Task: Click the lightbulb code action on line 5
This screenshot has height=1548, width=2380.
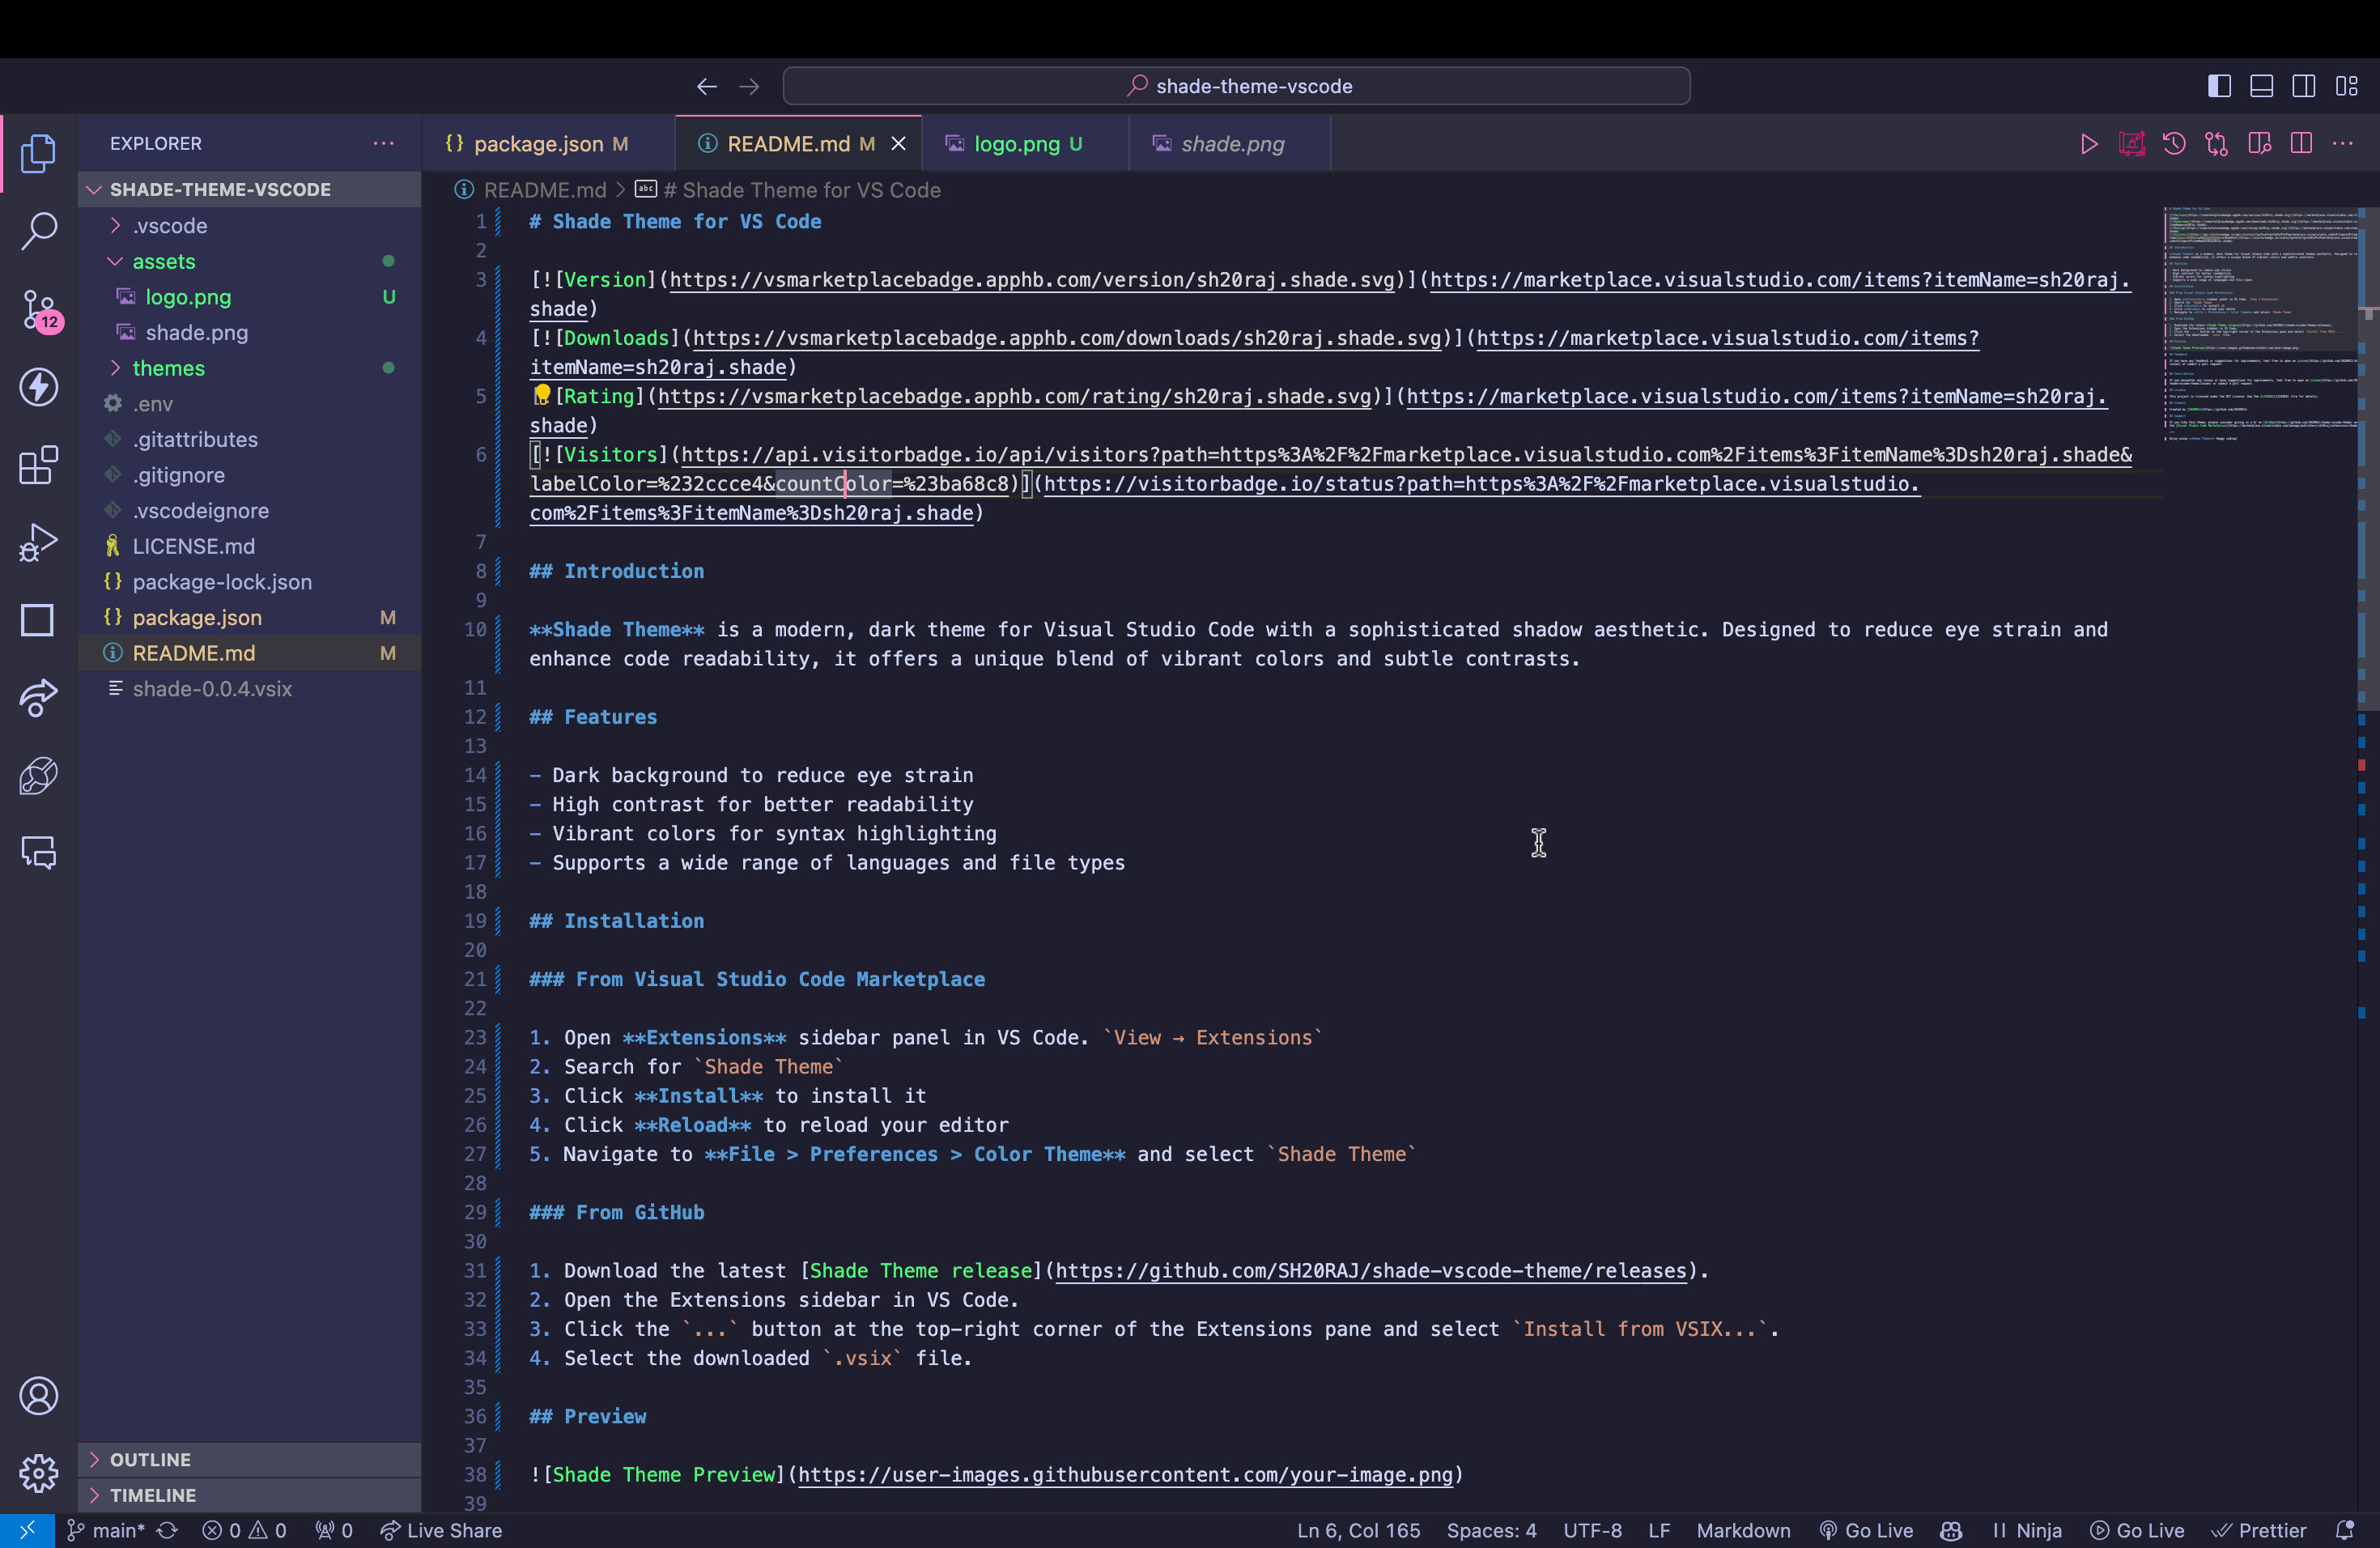Action: click(542, 395)
